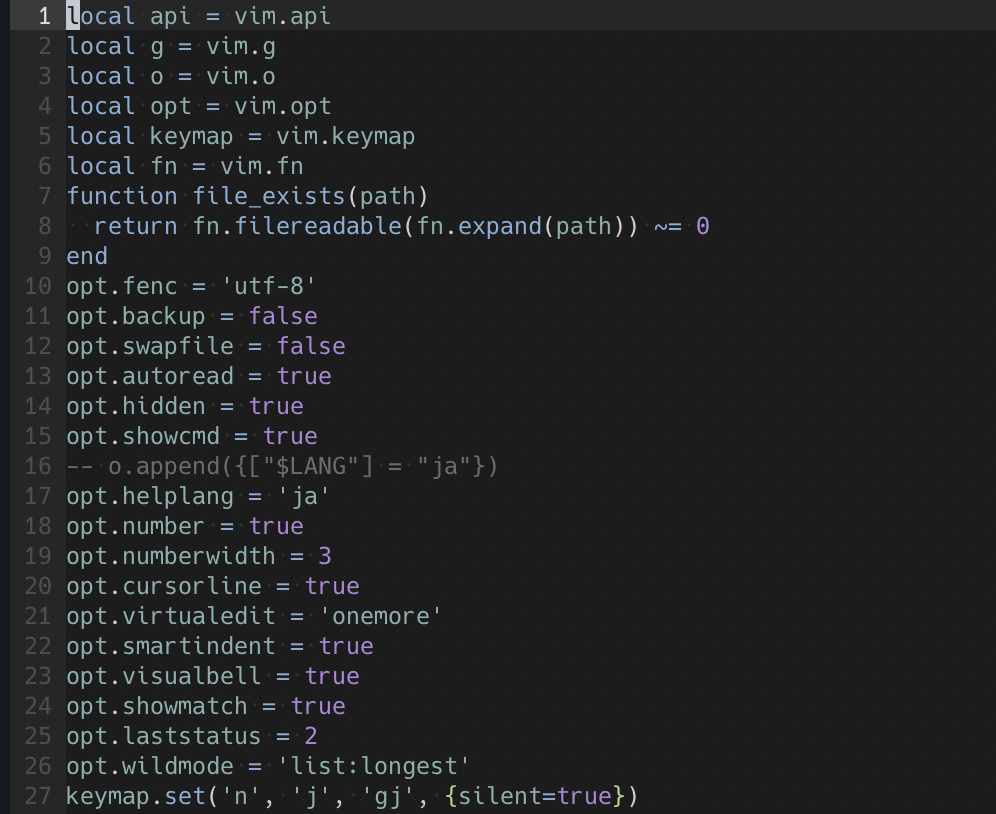Click the 'false' value on line 11
Screen dimensions: 996x814
pos(283,316)
